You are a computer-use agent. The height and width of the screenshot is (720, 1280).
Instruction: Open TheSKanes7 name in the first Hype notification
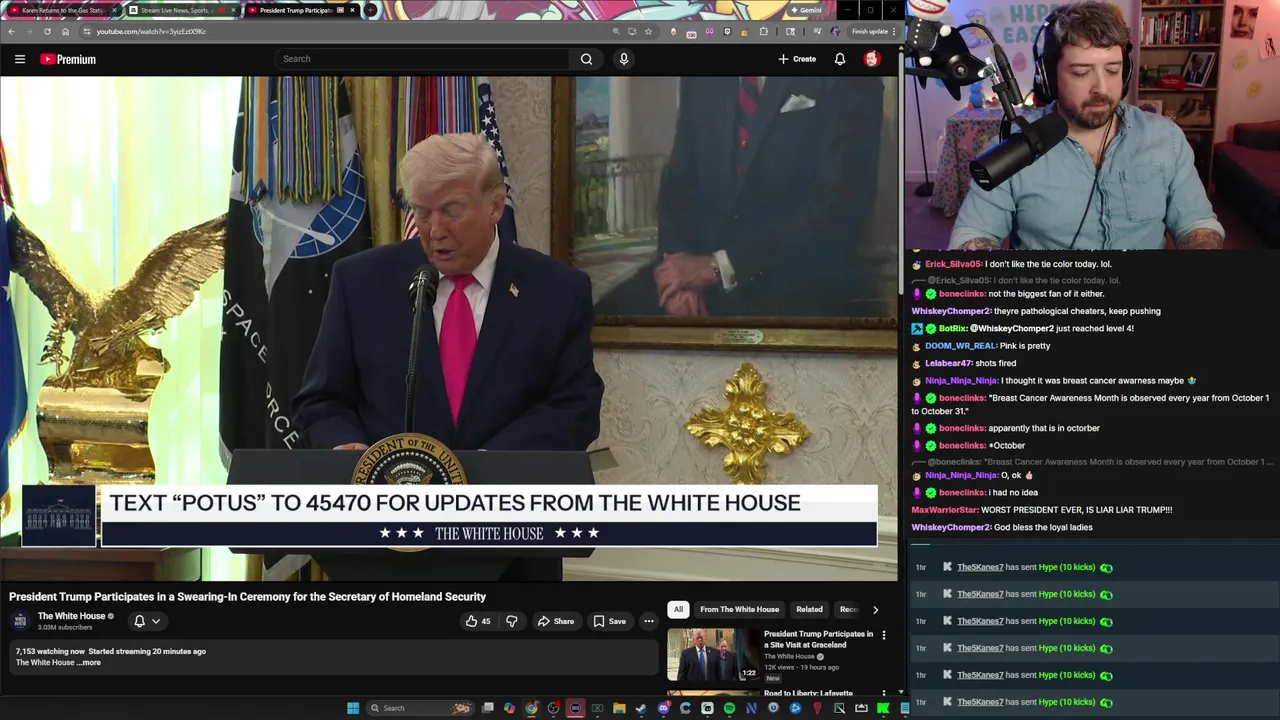980,567
